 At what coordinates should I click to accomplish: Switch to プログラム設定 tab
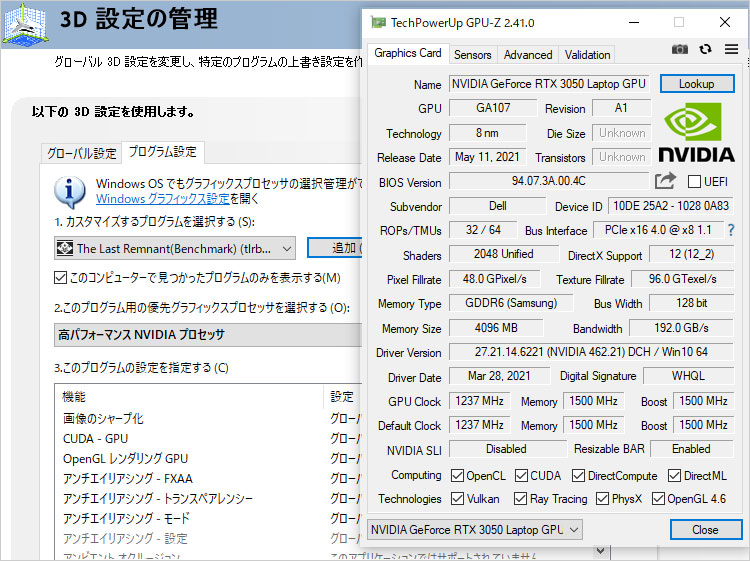(x=163, y=152)
